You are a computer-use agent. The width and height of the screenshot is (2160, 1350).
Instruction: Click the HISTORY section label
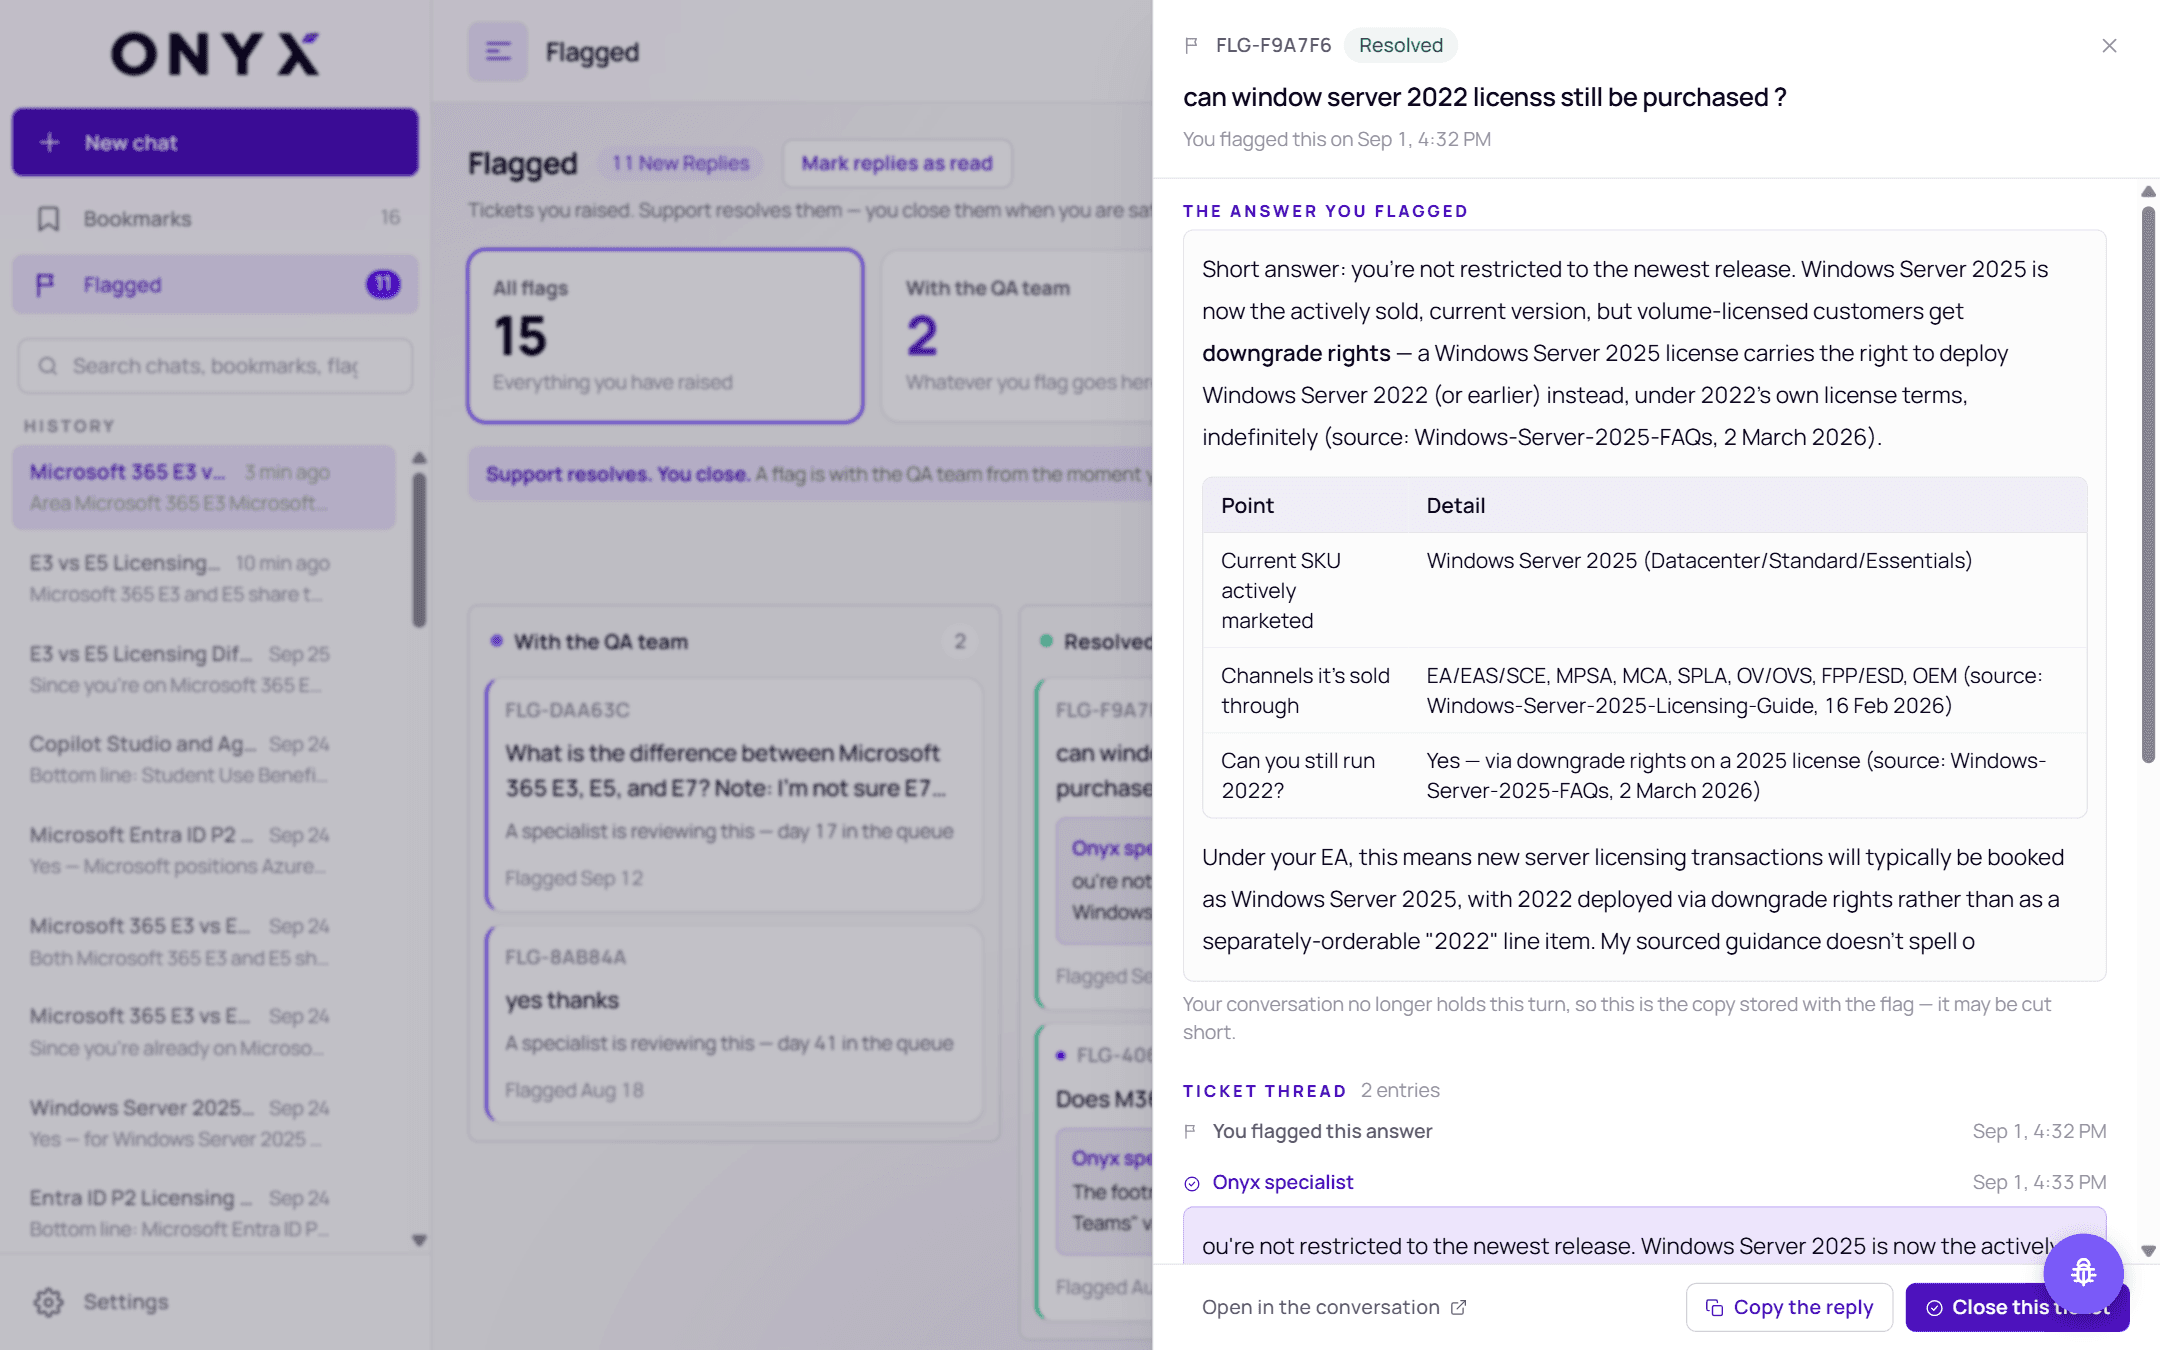click(x=69, y=426)
